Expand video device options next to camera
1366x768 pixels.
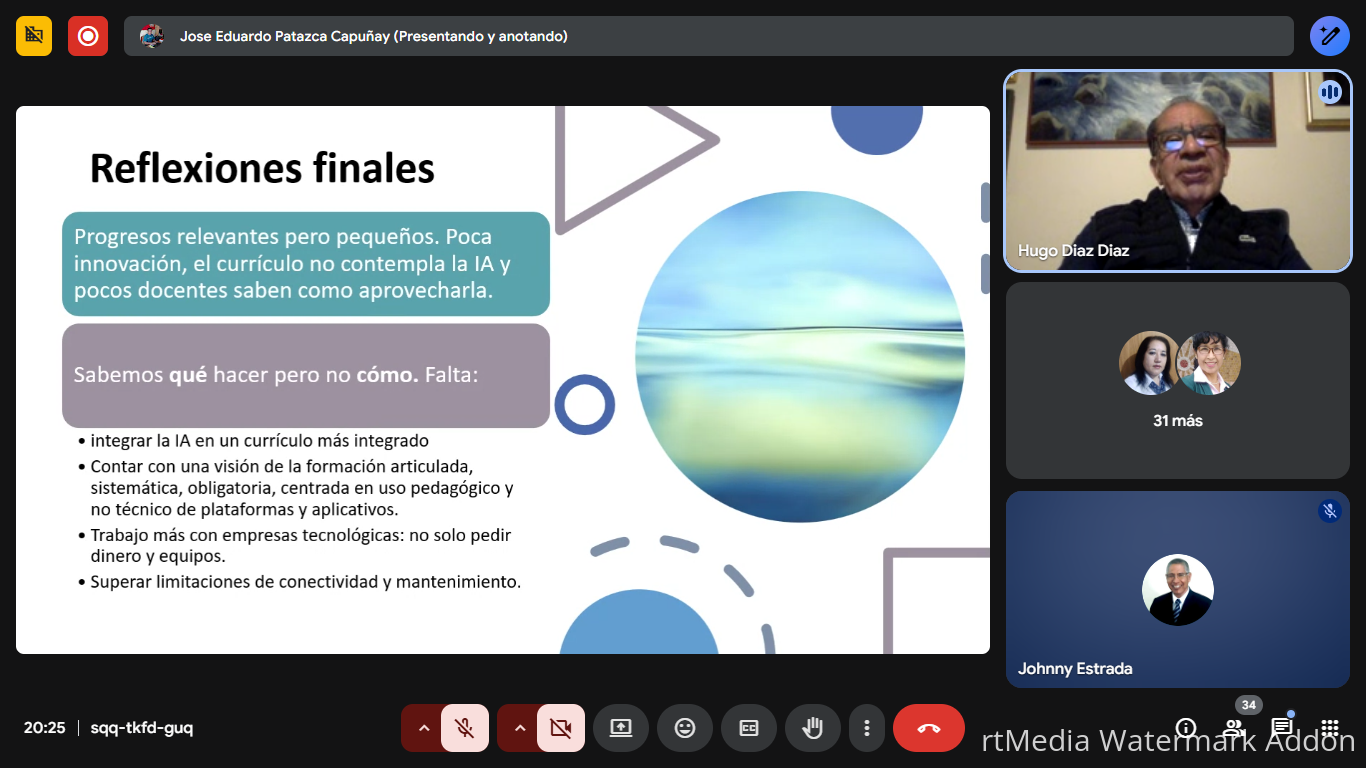[x=519, y=728]
